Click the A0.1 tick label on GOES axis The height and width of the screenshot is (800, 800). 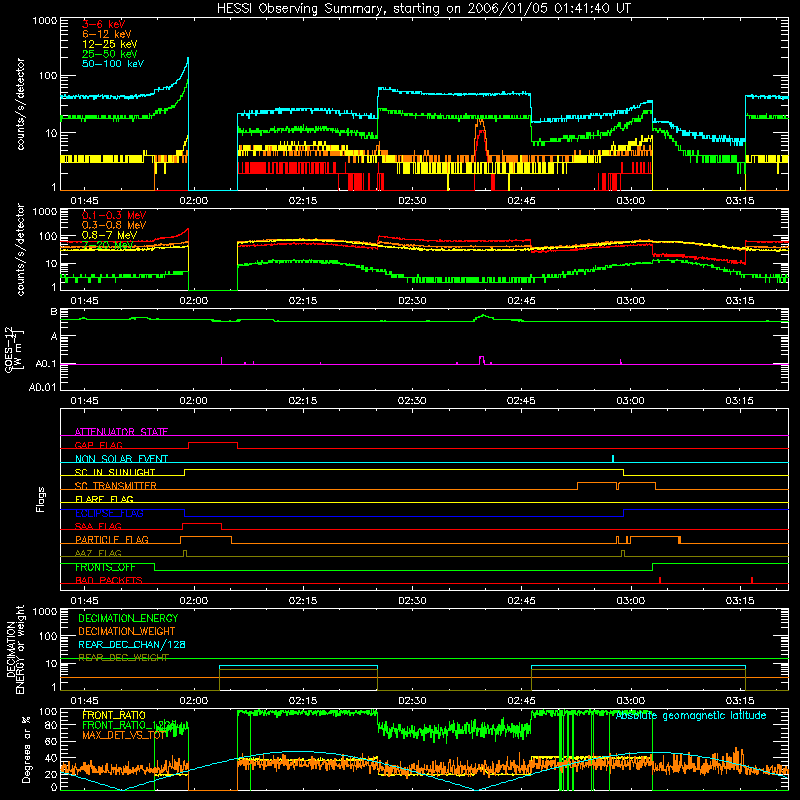pyautogui.click(x=45, y=364)
